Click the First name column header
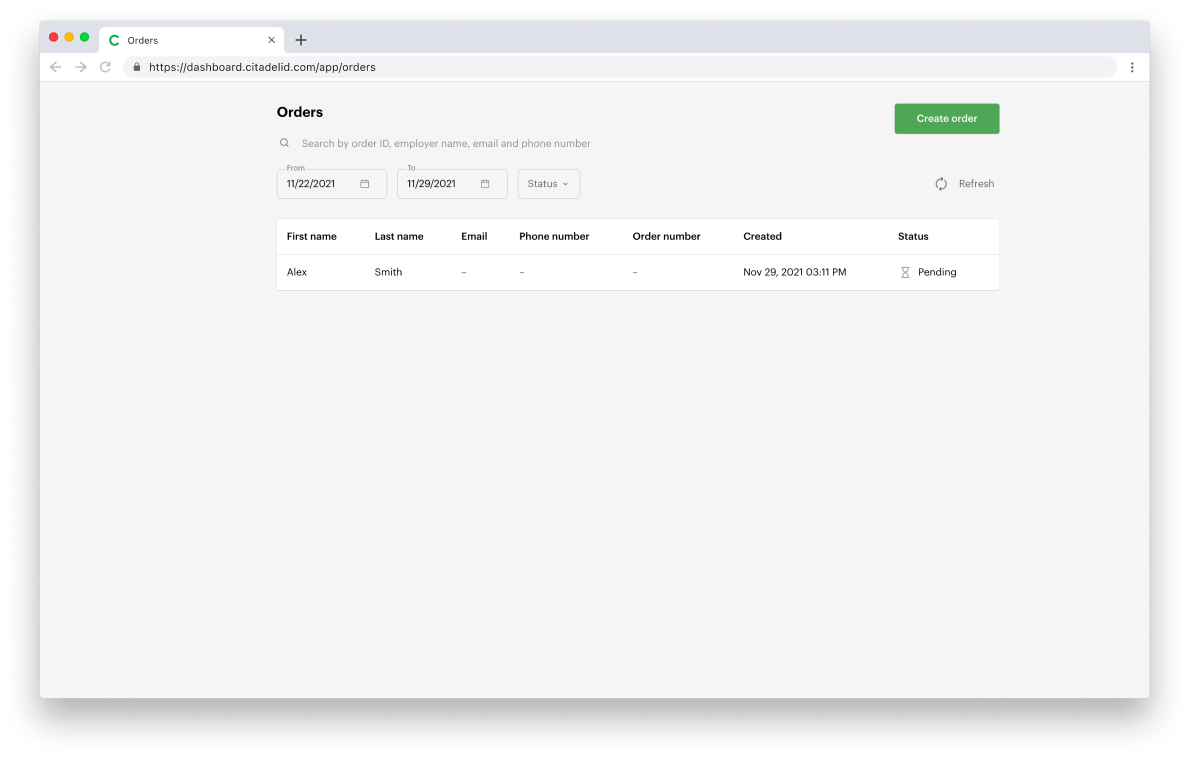Viewport: 1189px width, 757px height. (312, 237)
